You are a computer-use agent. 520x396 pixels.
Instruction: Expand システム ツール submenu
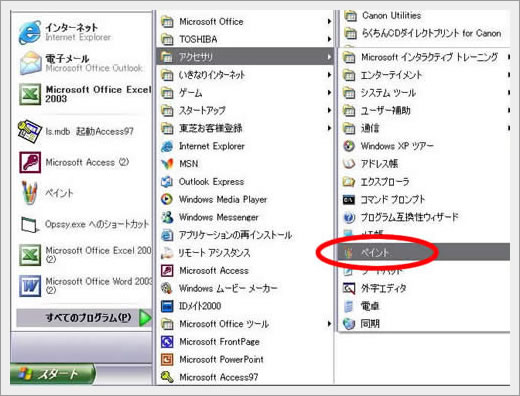point(509,93)
